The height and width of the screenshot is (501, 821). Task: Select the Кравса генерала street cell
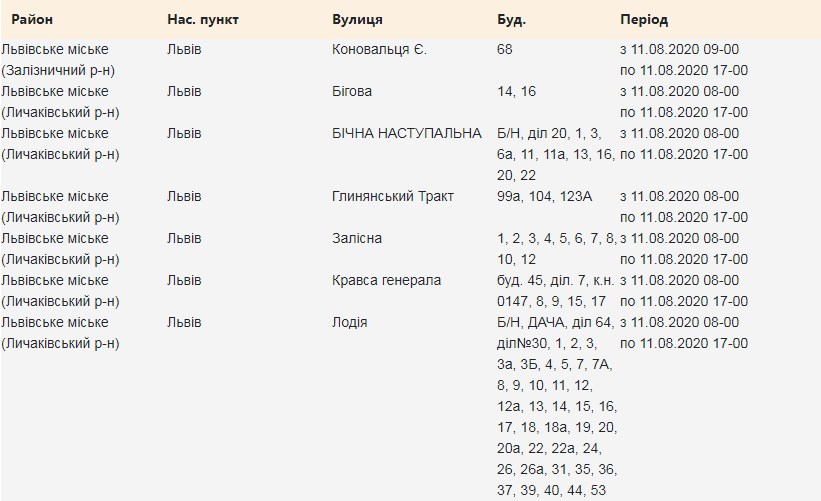(386, 280)
